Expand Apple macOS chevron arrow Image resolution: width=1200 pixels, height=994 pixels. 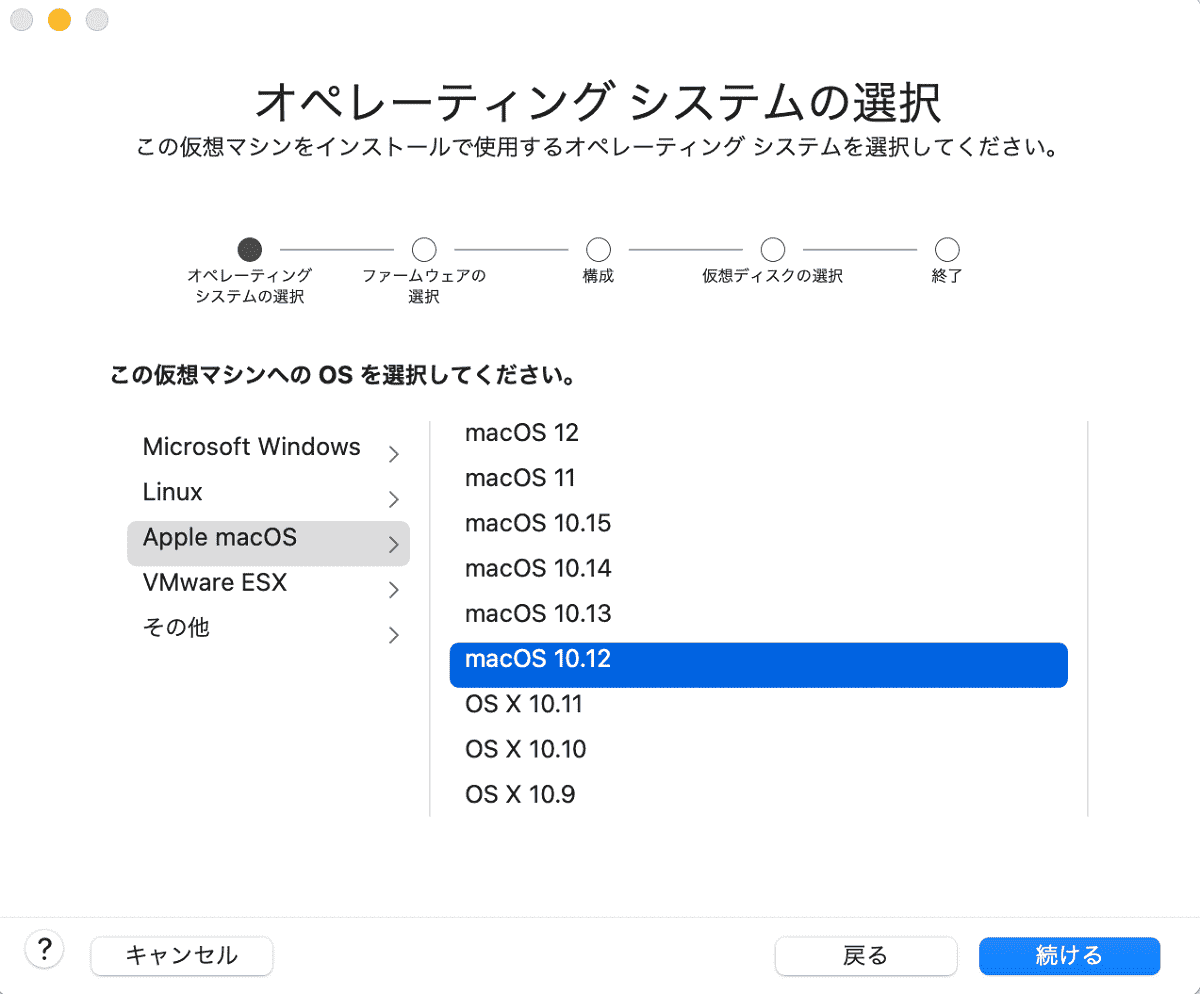[394, 545]
